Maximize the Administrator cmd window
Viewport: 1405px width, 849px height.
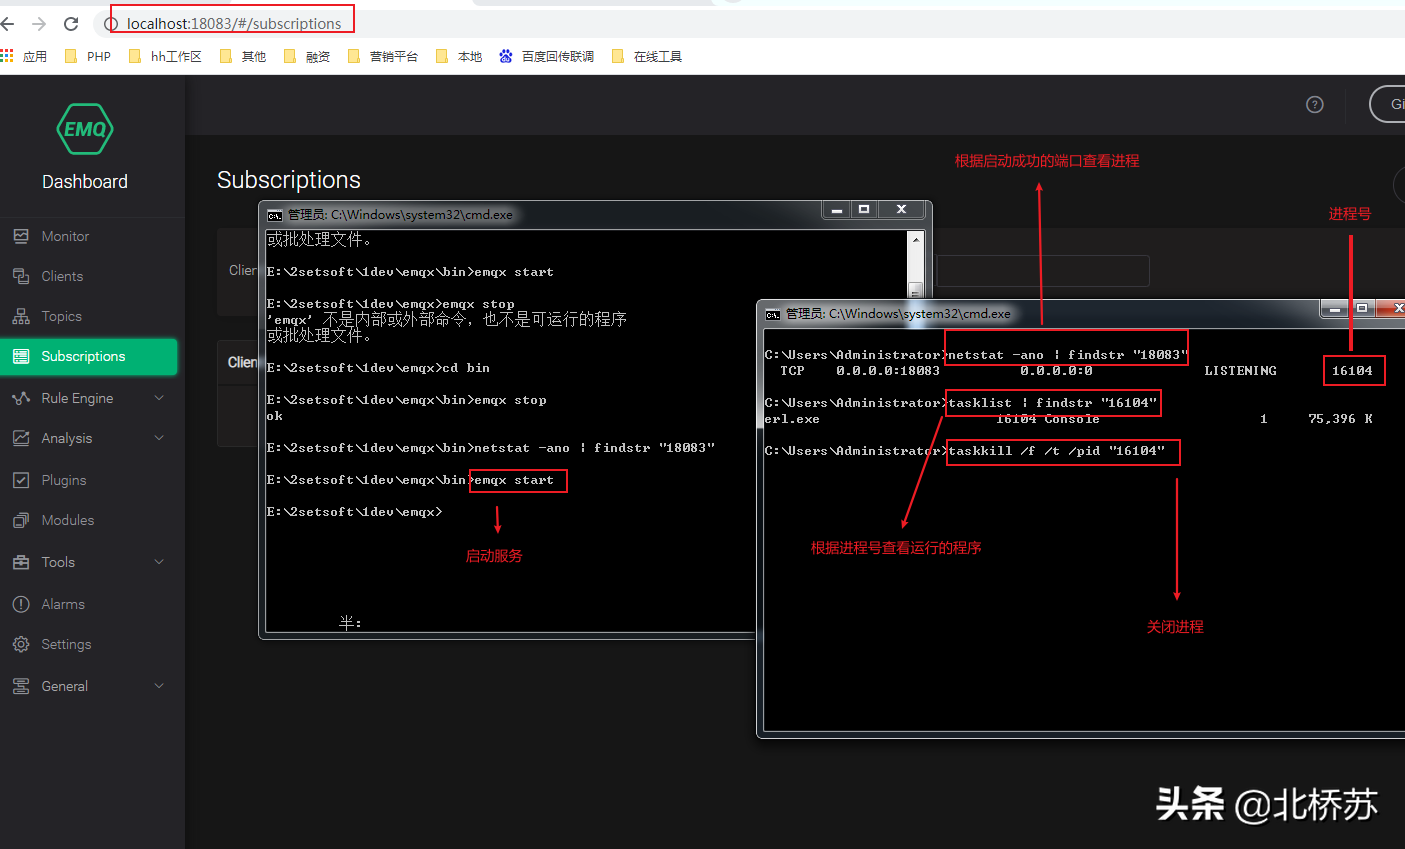(x=1361, y=308)
